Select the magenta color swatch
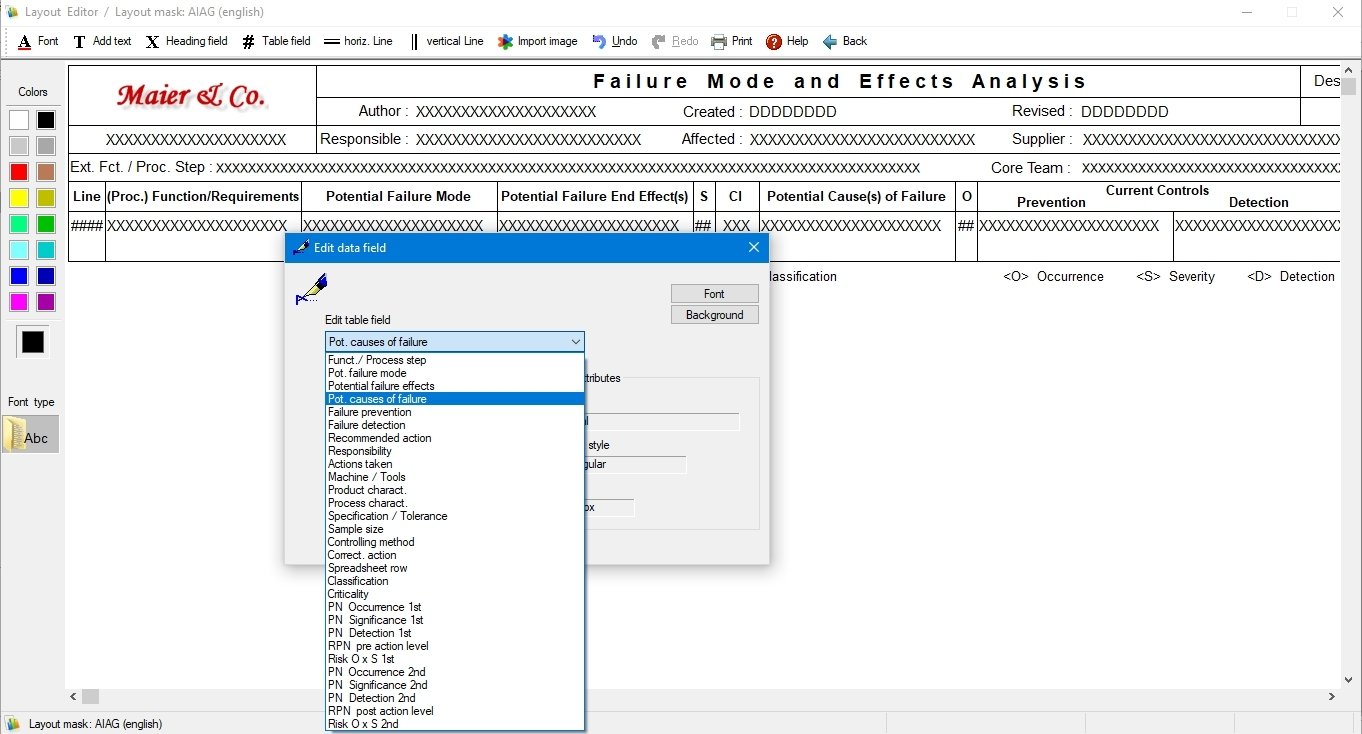The height and width of the screenshot is (734, 1362). point(19,302)
